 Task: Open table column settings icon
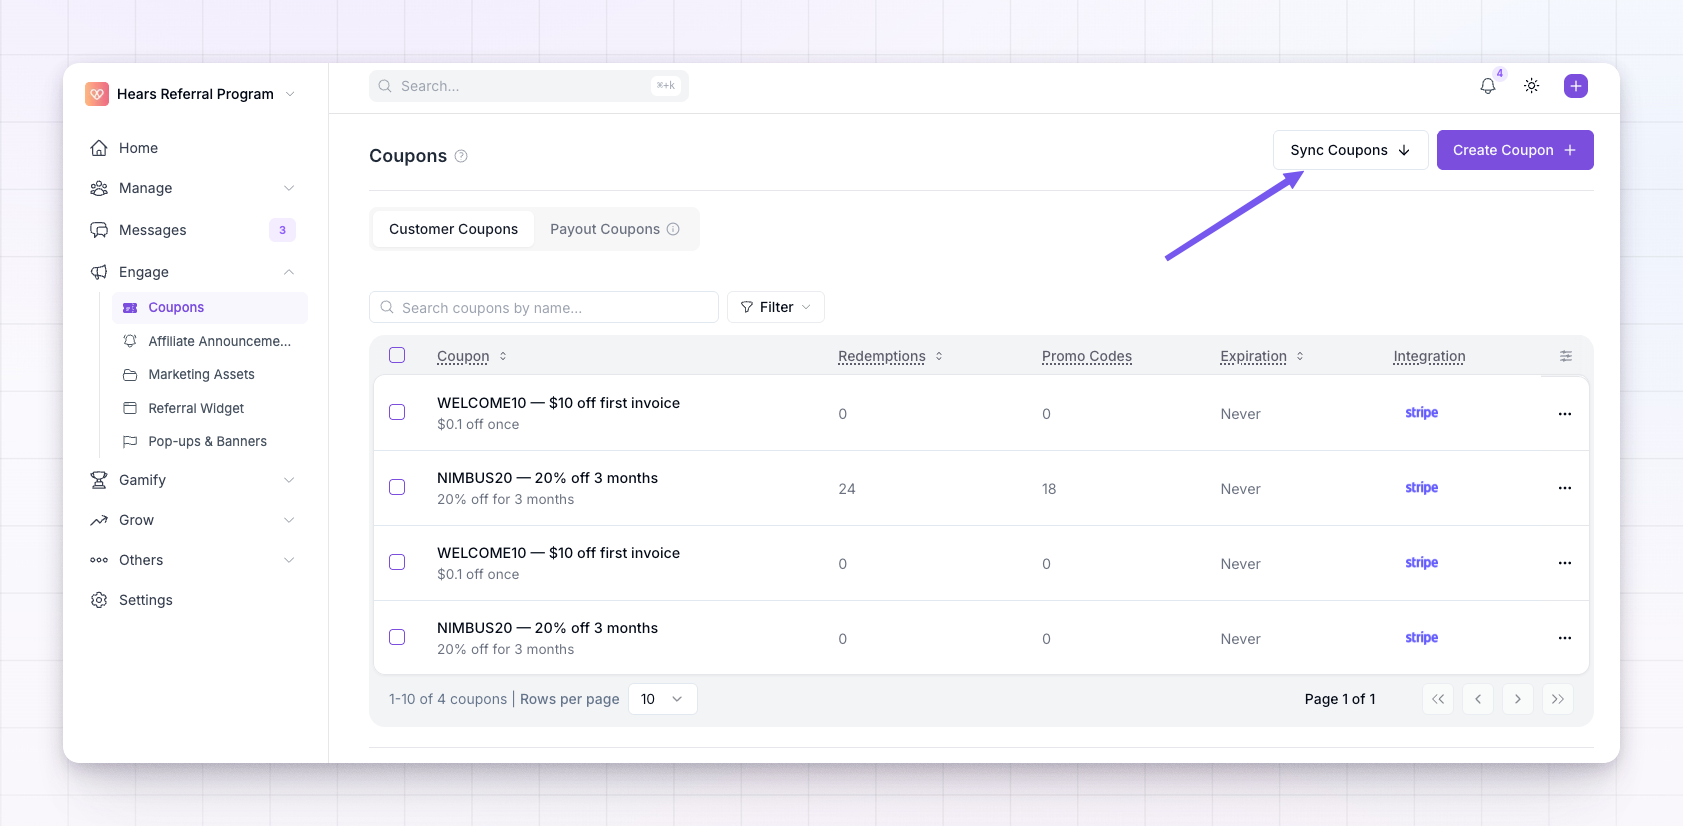(x=1566, y=356)
